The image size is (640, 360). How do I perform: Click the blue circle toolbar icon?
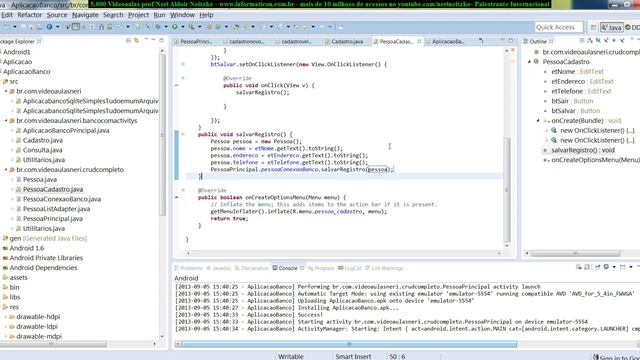click(49, 27)
